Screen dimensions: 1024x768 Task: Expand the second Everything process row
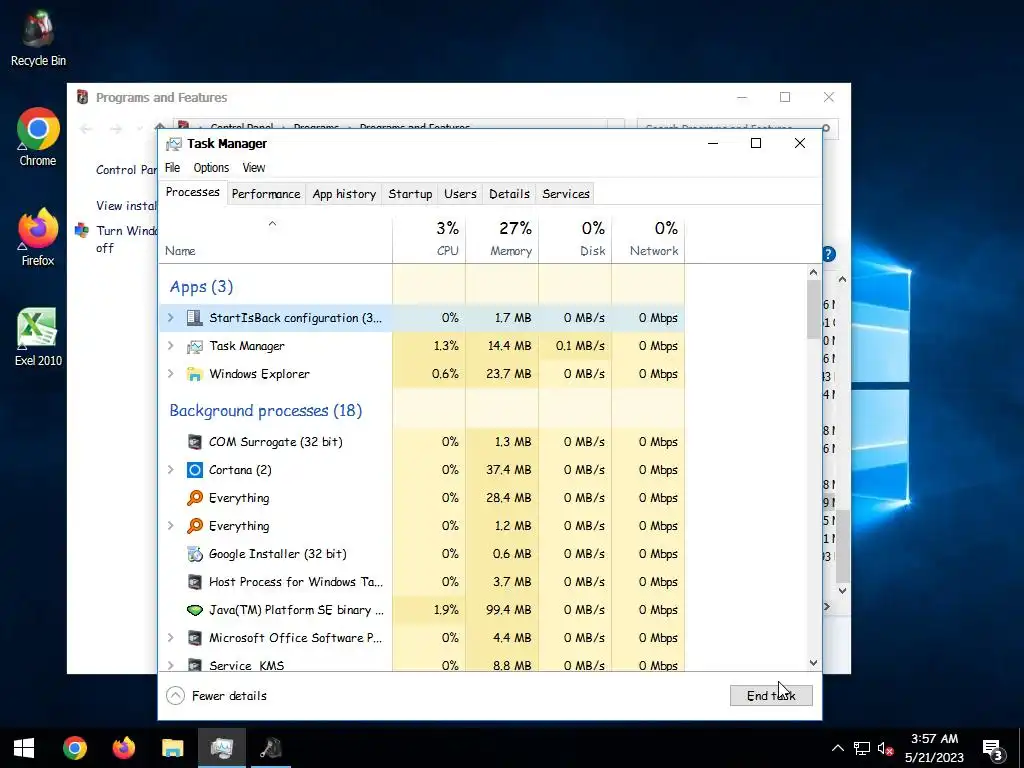(171, 526)
